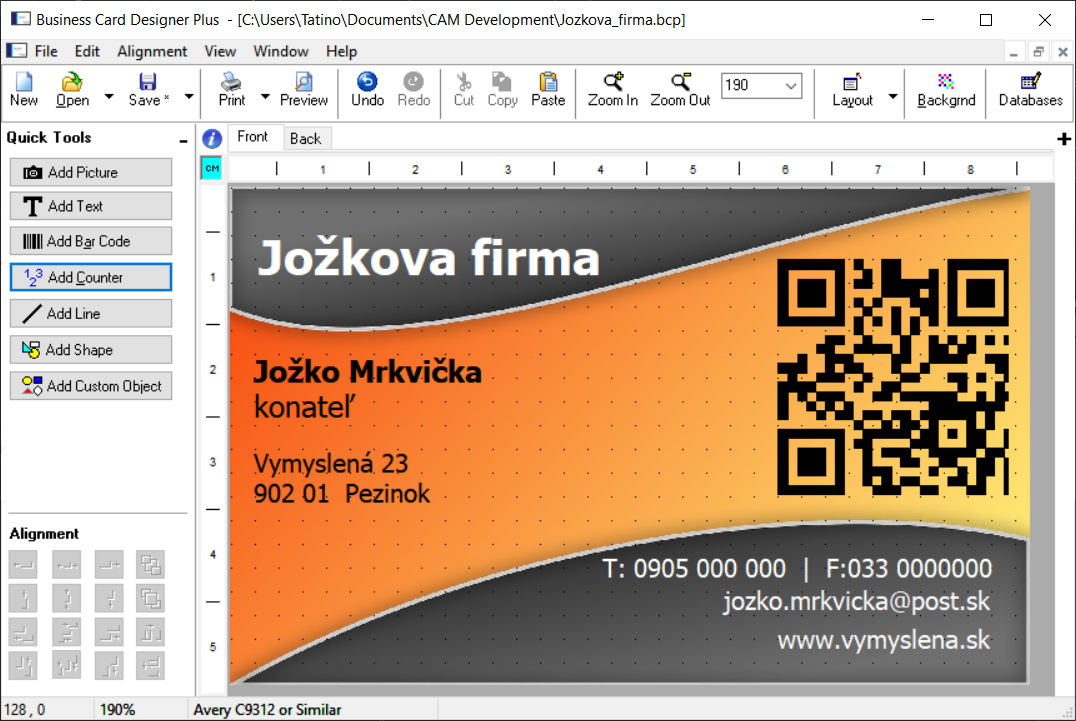
Task: Collapse the Quick Tools panel
Action: (183, 141)
